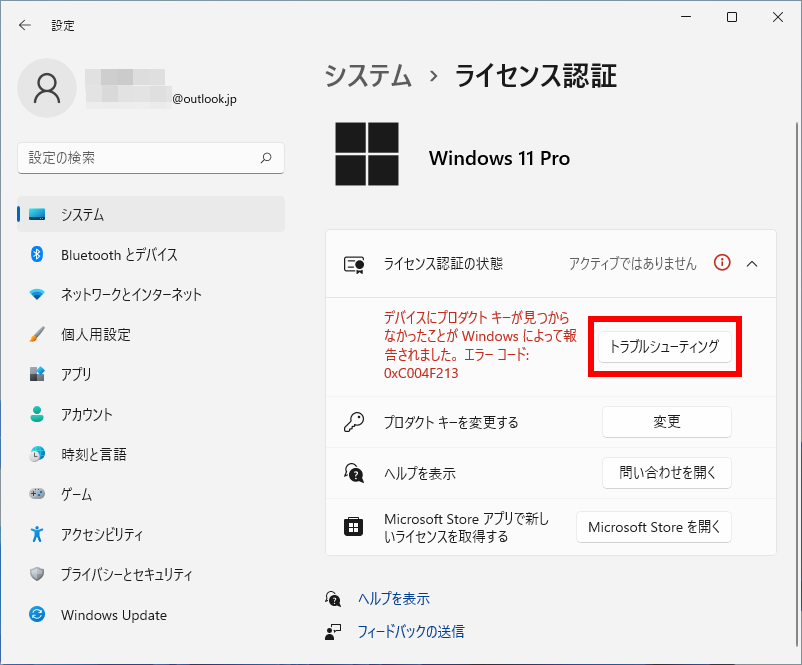
Task: Click the search magnifier icon
Action: pyautogui.click(x=266, y=158)
